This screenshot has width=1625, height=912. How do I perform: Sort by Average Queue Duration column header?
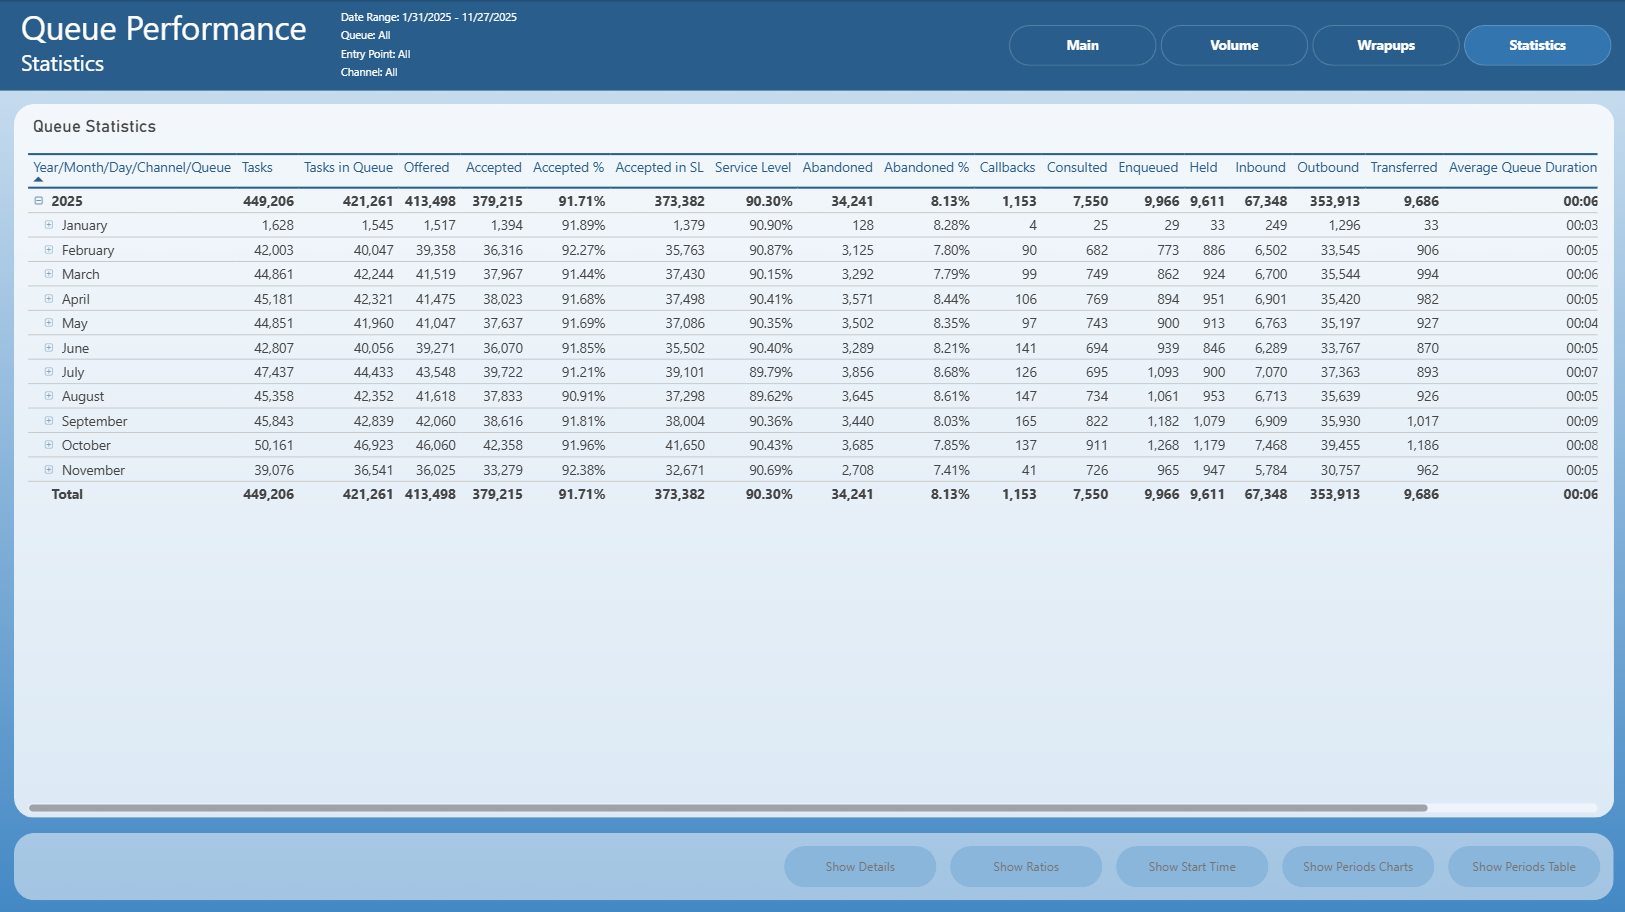[x=1523, y=167]
